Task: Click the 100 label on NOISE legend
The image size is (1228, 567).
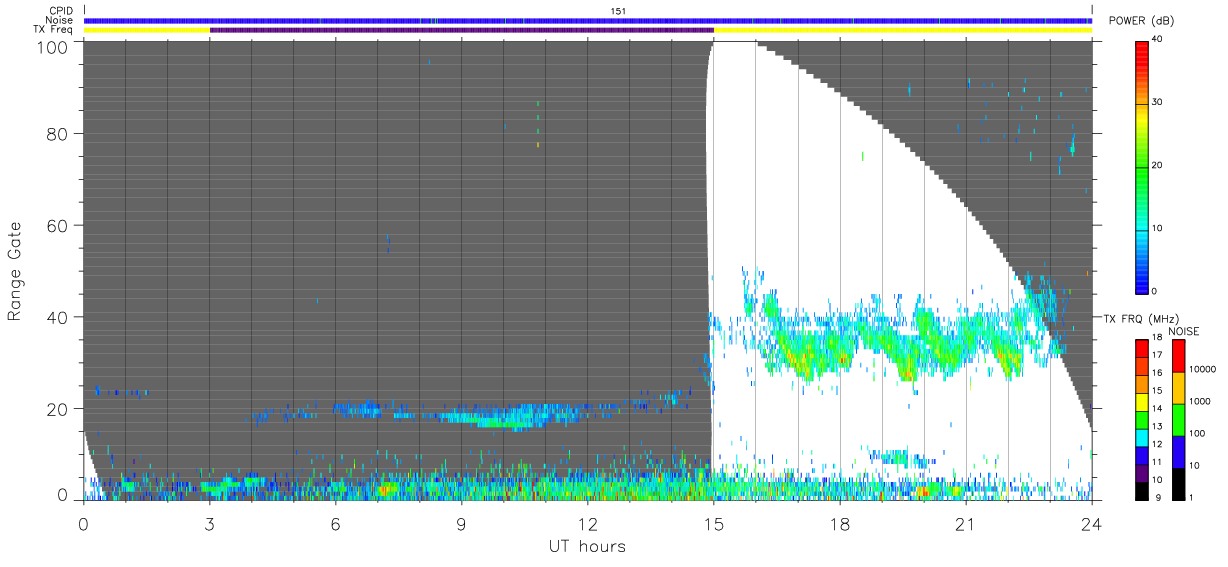Action: coord(1198,434)
